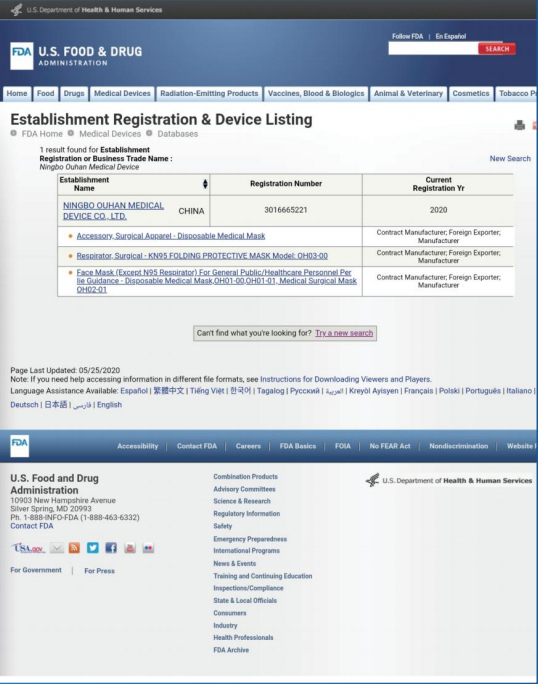Select English language link
The height and width of the screenshot is (684, 538).
pos(110,405)
